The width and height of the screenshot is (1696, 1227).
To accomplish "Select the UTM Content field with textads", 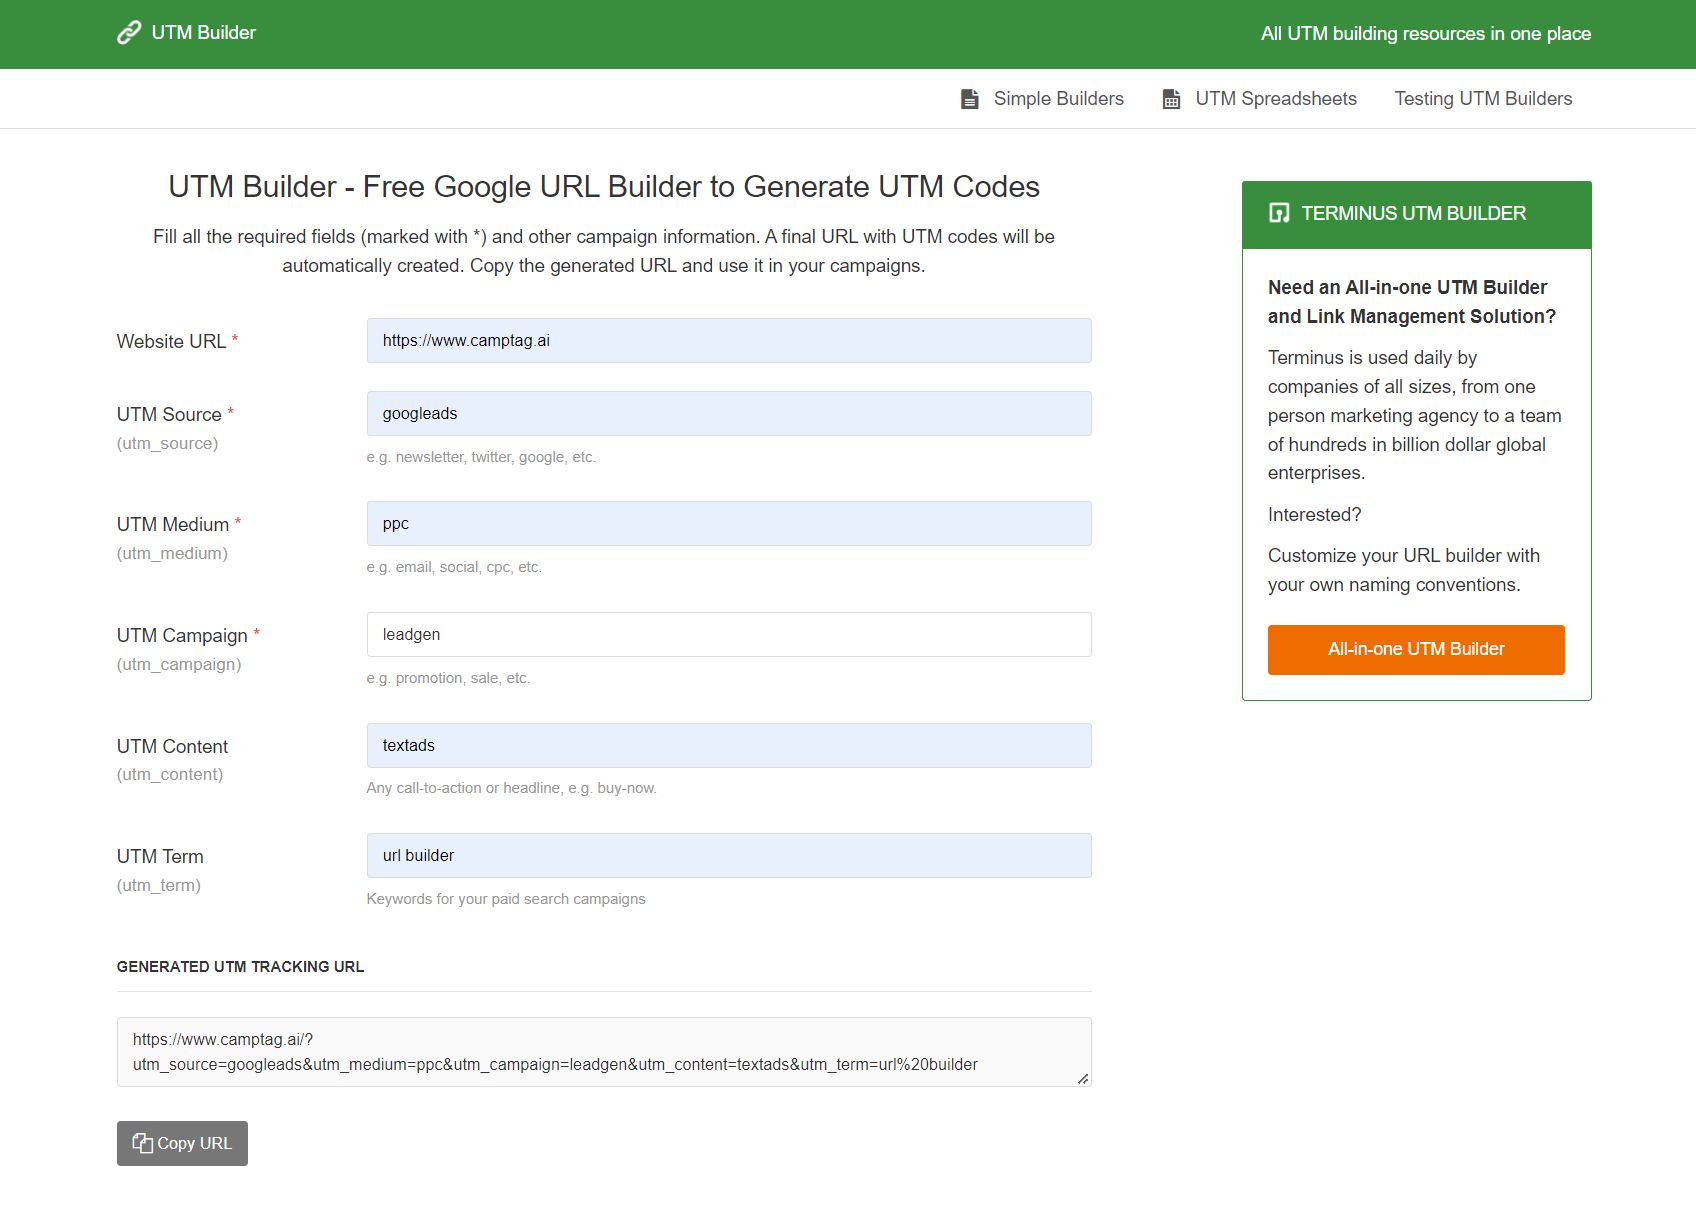I will [x=729, y=745].
